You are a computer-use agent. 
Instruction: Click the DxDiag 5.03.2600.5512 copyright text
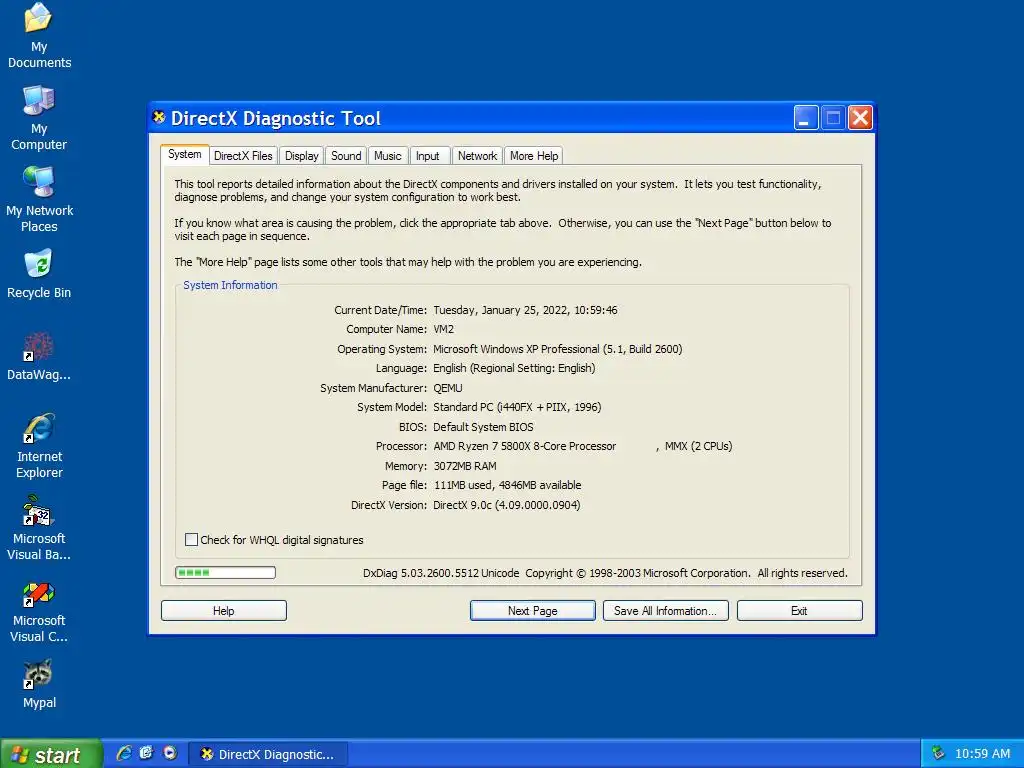coord(605,573)
